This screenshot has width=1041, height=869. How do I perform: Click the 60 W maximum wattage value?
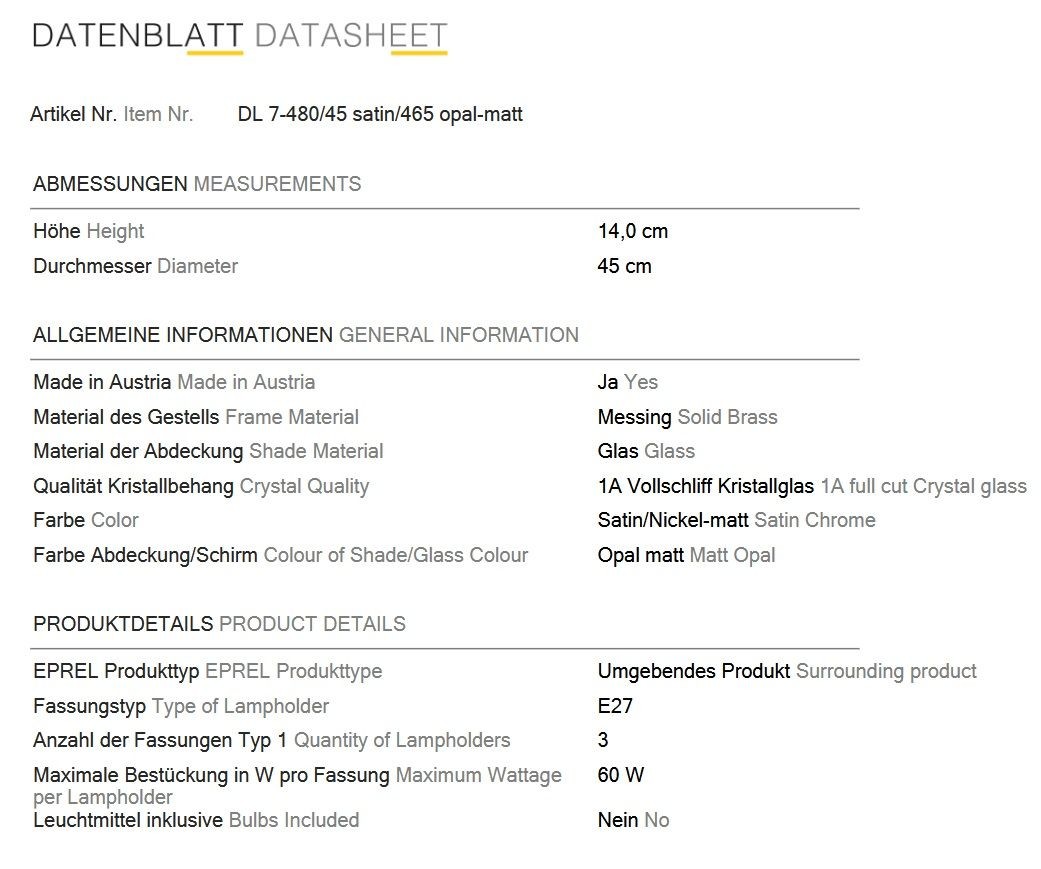coord(621,775)
